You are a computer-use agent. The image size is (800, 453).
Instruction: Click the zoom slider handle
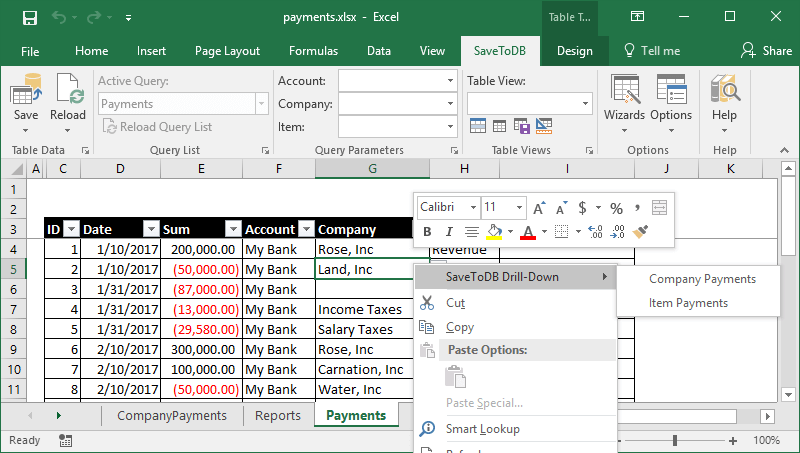pyautogui.click(x=674, y=440)
